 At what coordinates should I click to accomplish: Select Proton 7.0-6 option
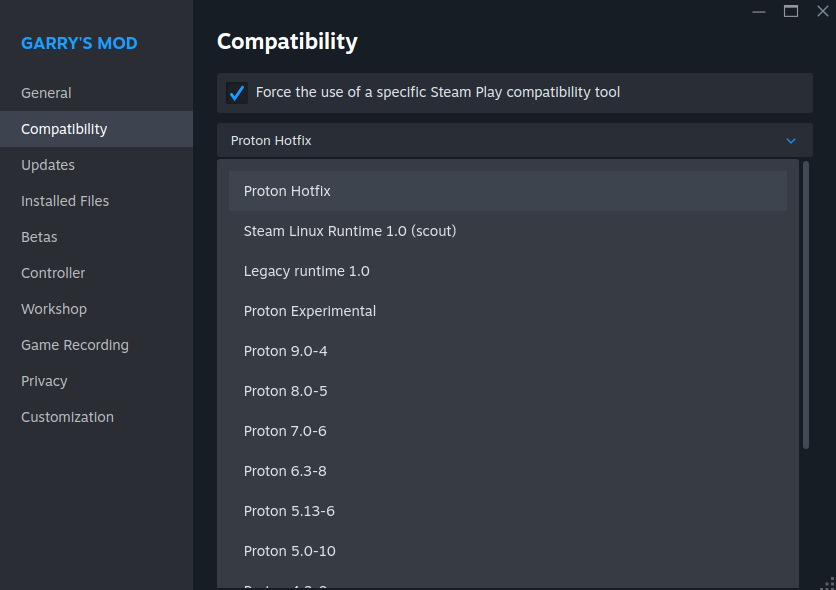(286, 431)
